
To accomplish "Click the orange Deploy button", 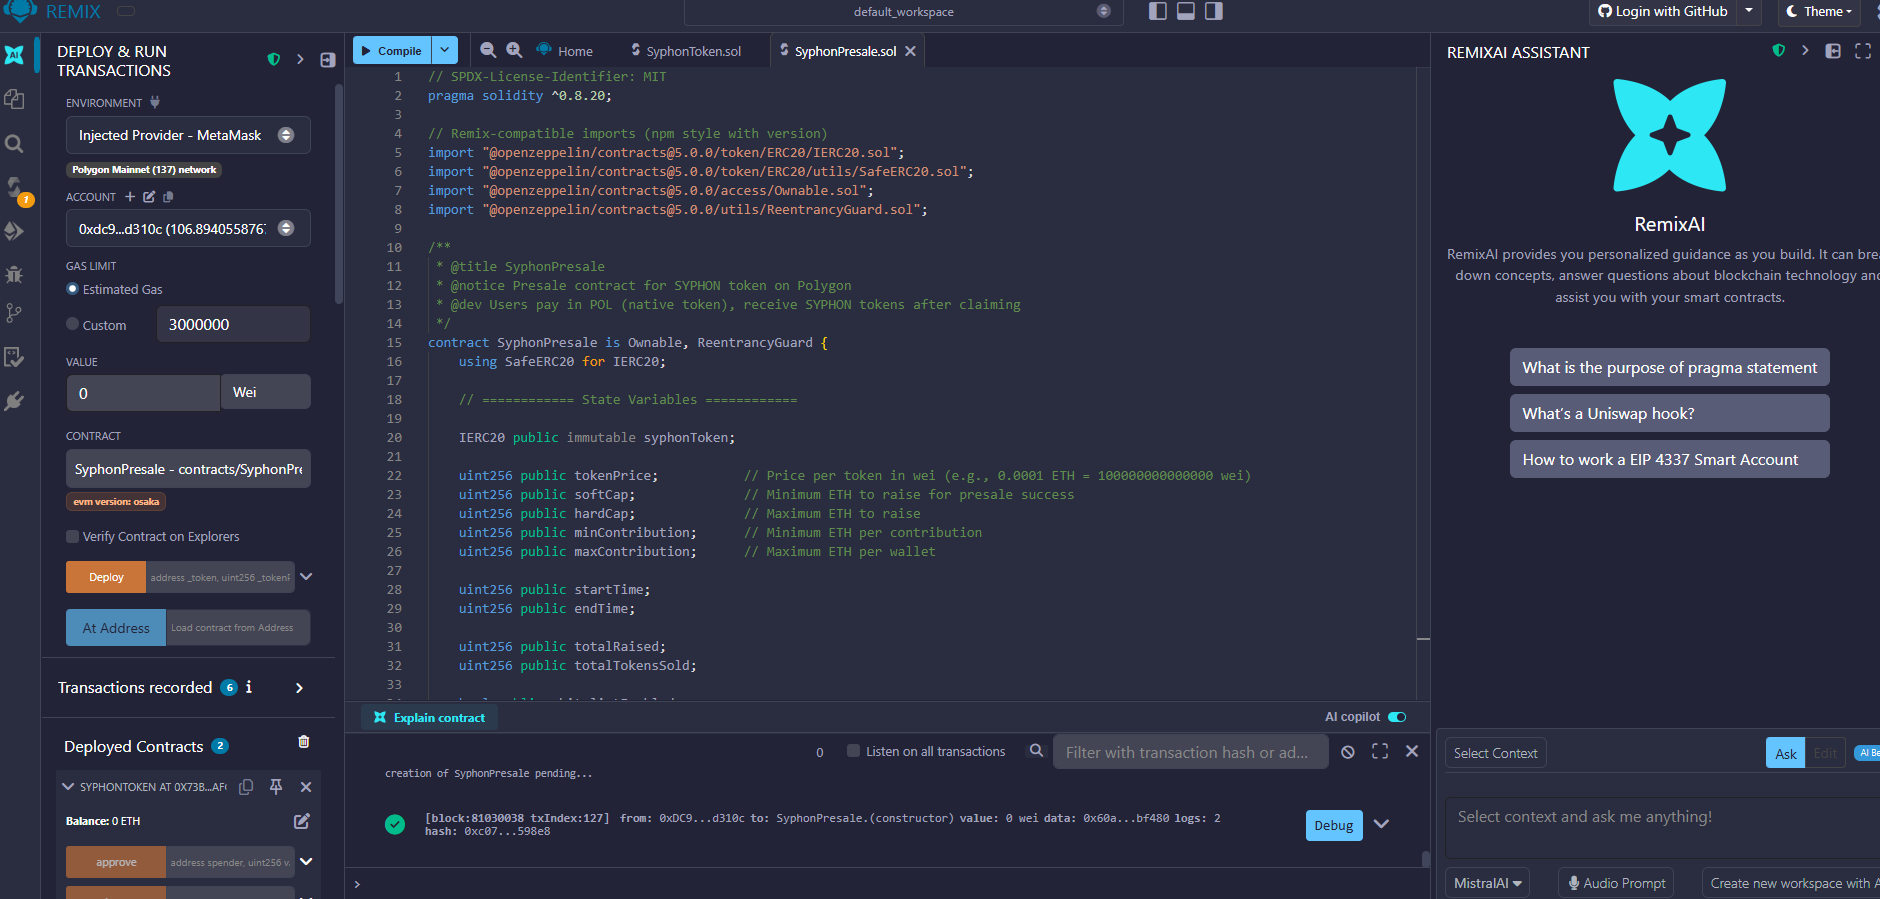I will (106, 577).
